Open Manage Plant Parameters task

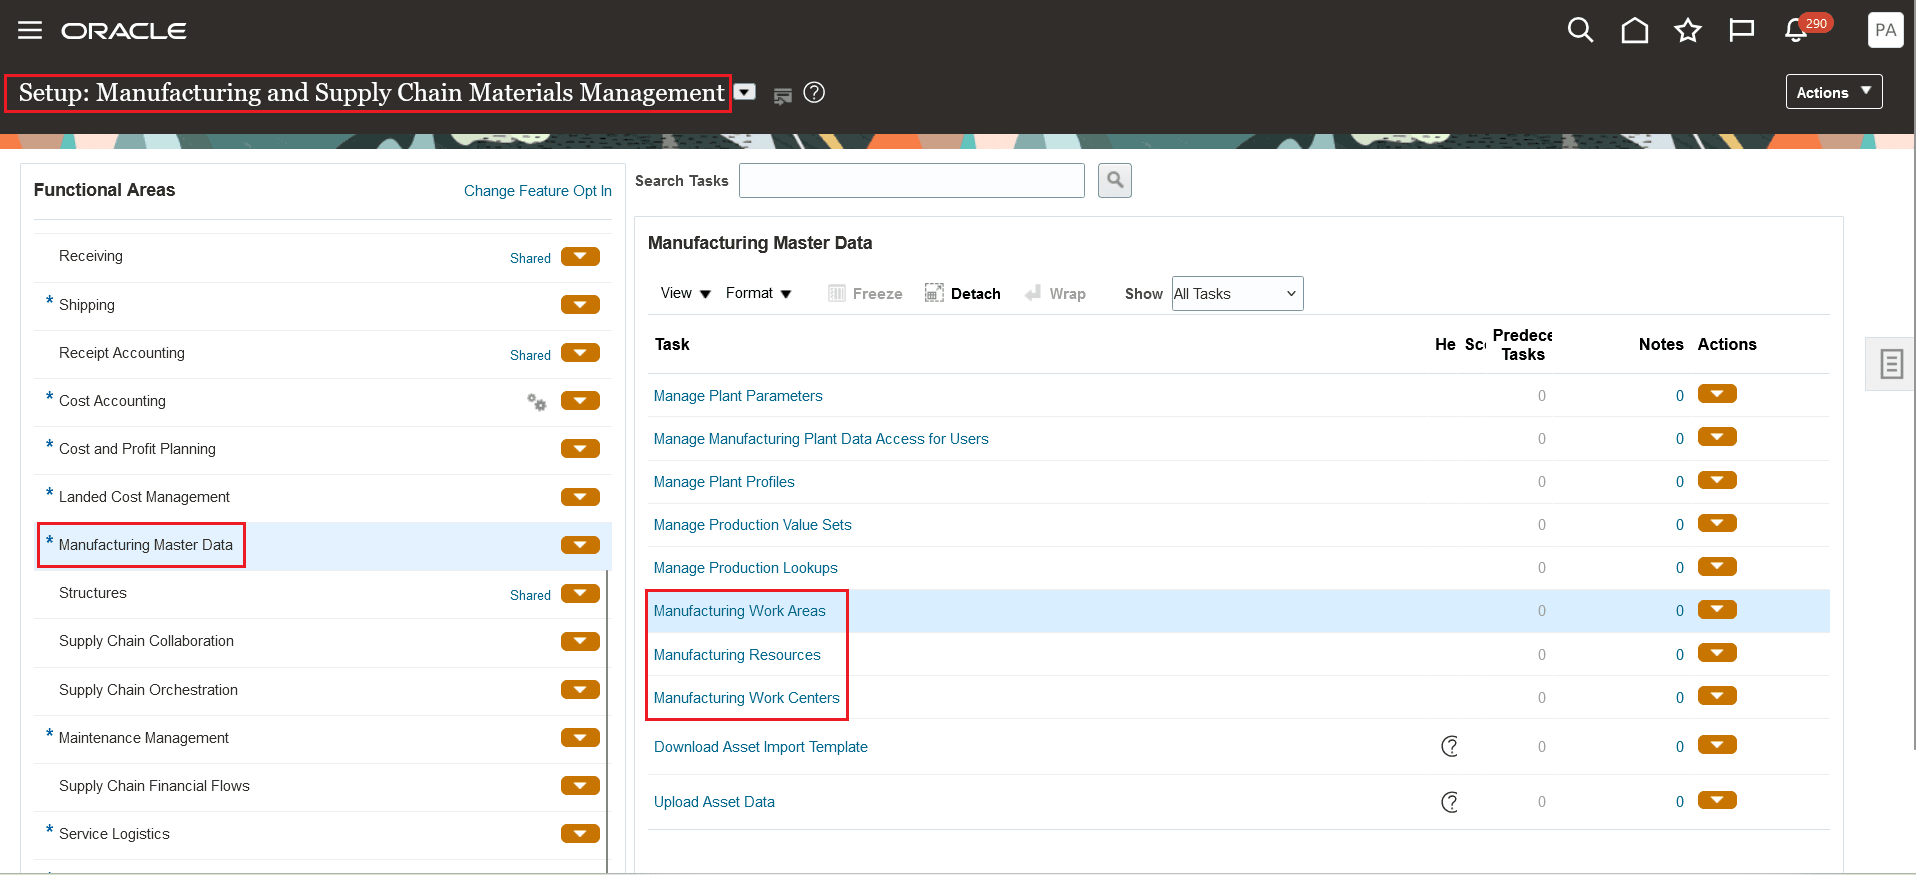pyautogui.click(x=738, y=396)
